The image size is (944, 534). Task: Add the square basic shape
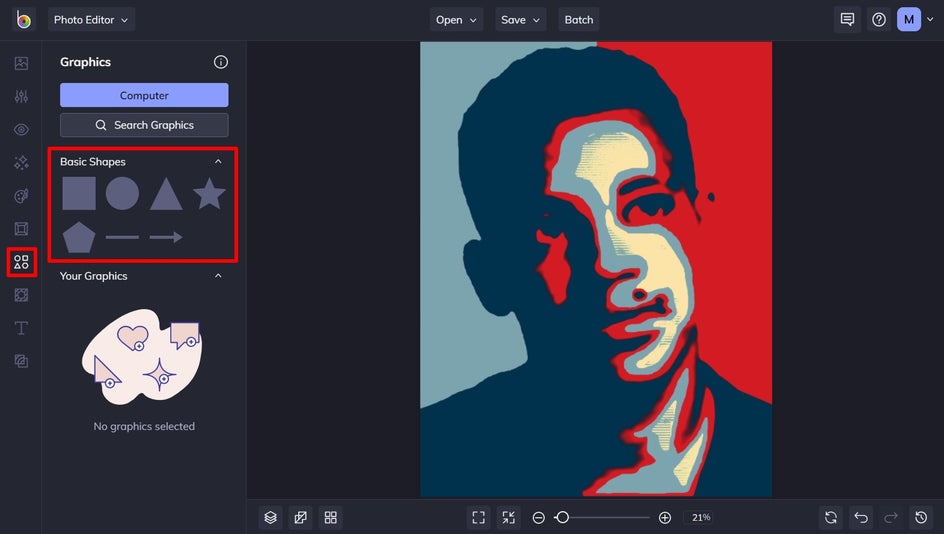point(79,193)
